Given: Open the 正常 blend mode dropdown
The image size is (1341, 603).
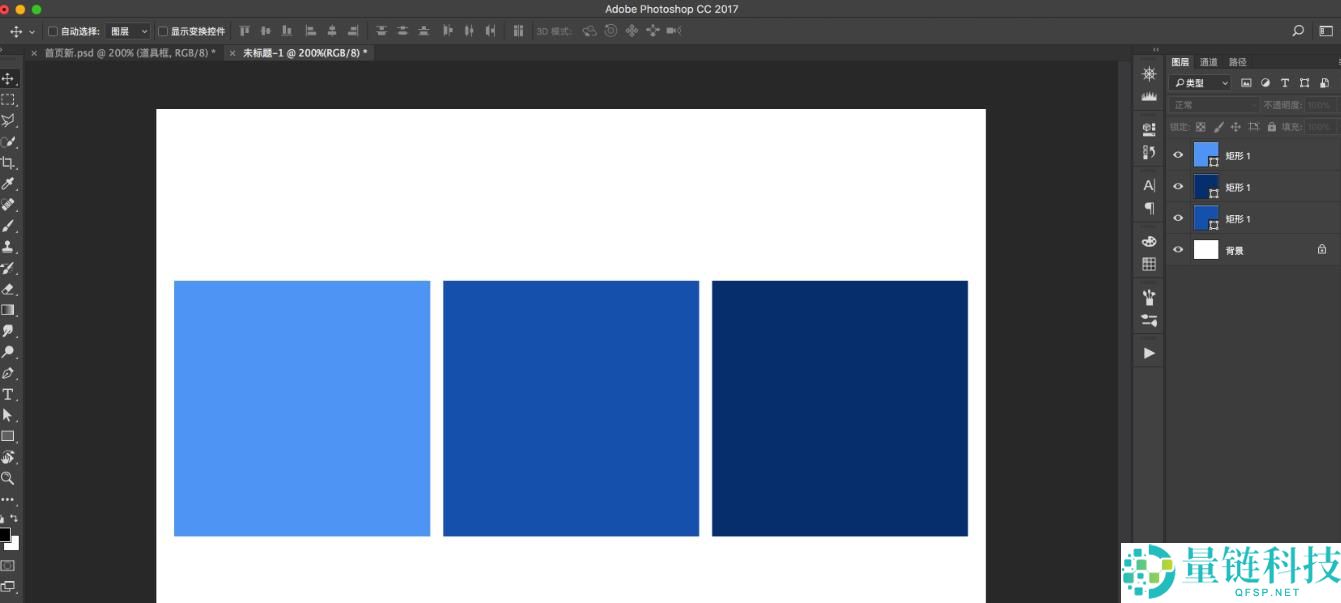Looking at the screenshot, I should tap(1213, 105).
